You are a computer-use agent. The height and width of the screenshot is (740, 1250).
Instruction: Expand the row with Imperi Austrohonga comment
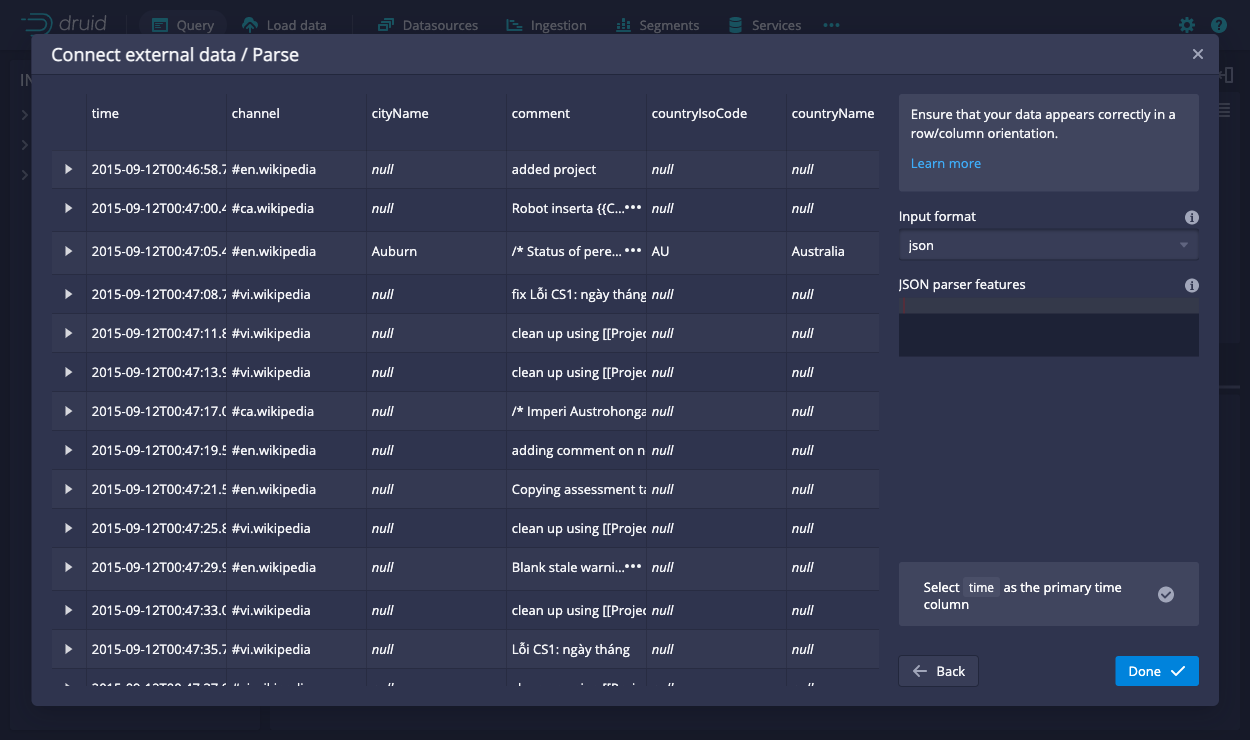(x=69, y=411)
